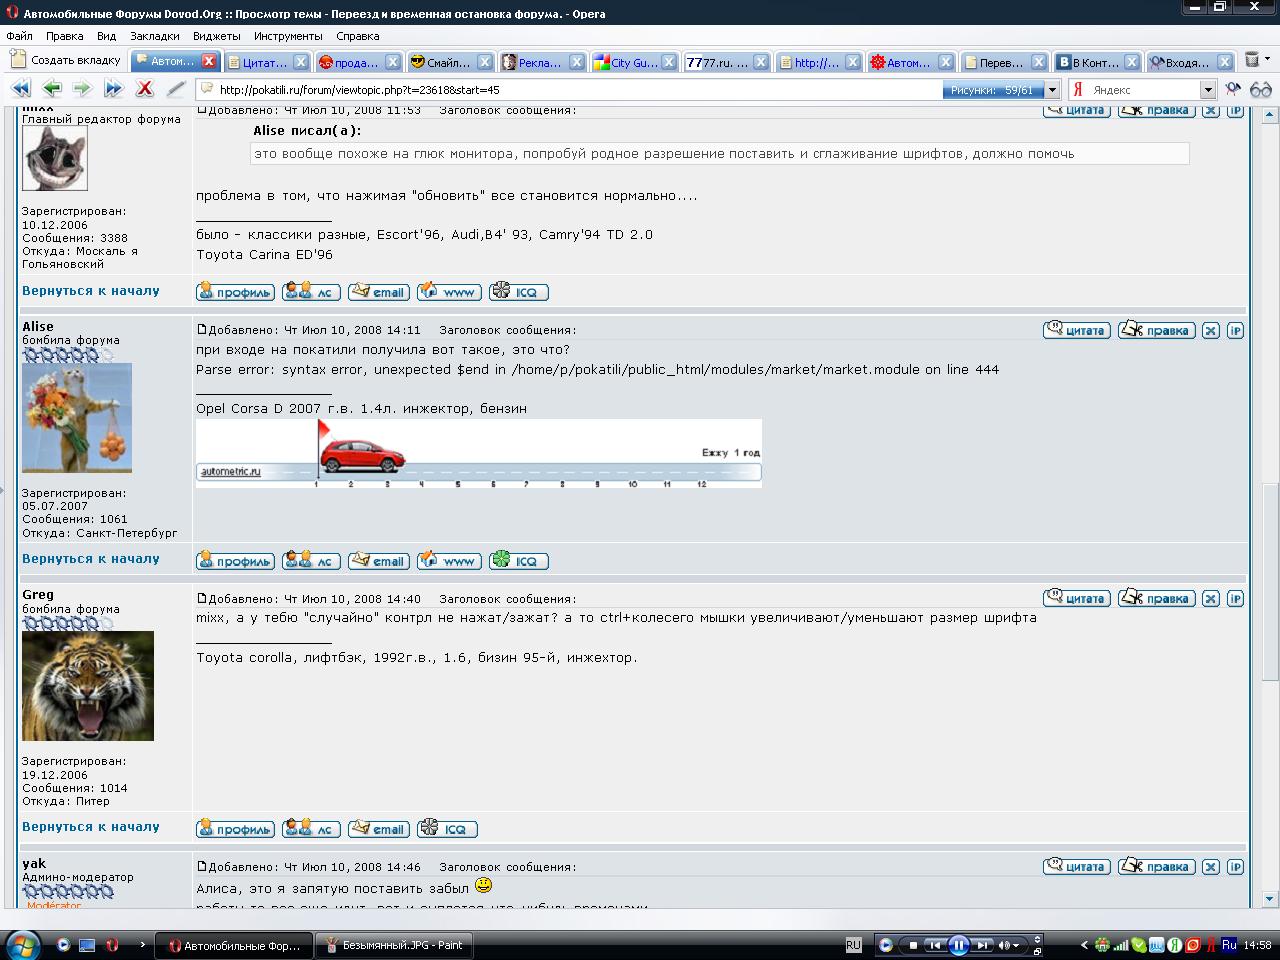Viewport: 1280px width, 960px height.
Task: Switch to Paint window in taskbar
Action: tap(395, 945)
